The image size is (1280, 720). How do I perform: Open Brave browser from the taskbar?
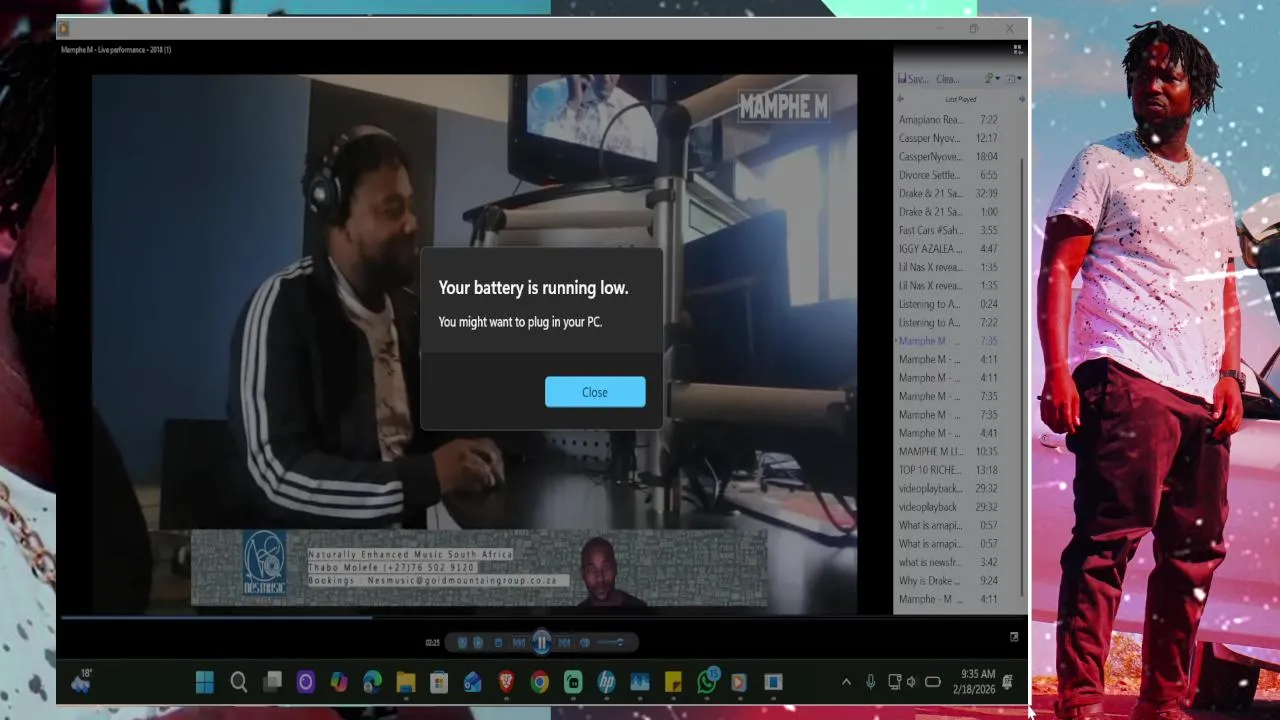pyautogui.click(x=506, y=682)
